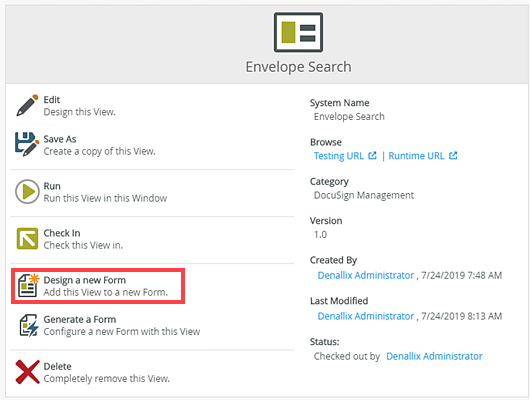Open the Testing URL link

pyautogui.click(x=339, y=156)
